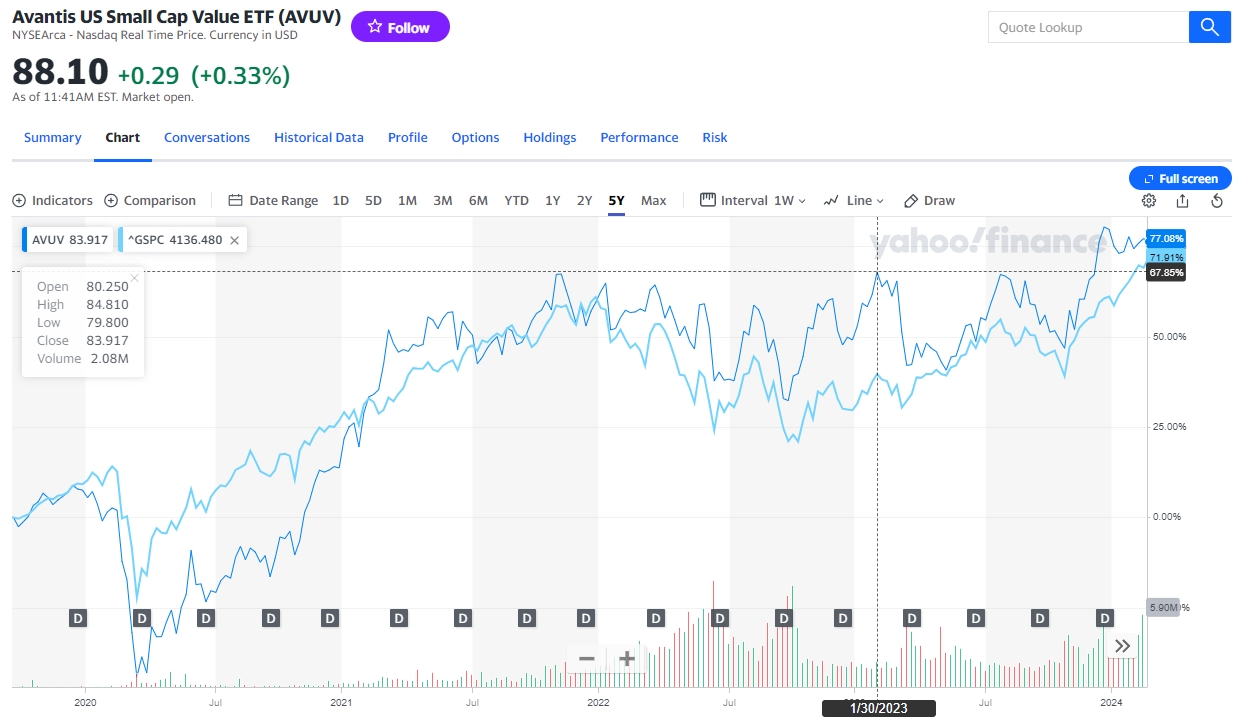Open the Indicators menu
The width and height of the screenshot is (1251, 725).
click(x=53, y=200)
